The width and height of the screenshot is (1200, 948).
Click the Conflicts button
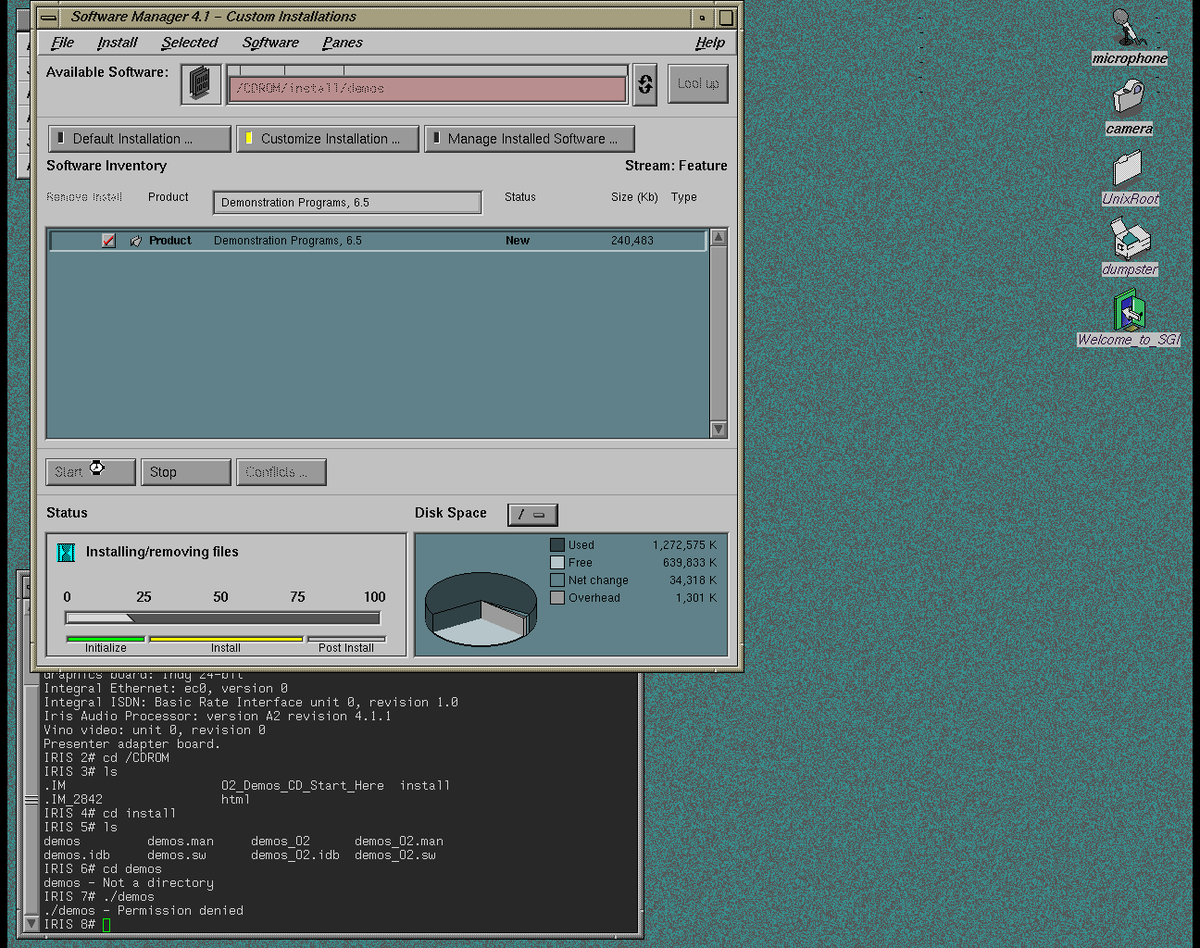pyautogui.click(x=282, y=472)
